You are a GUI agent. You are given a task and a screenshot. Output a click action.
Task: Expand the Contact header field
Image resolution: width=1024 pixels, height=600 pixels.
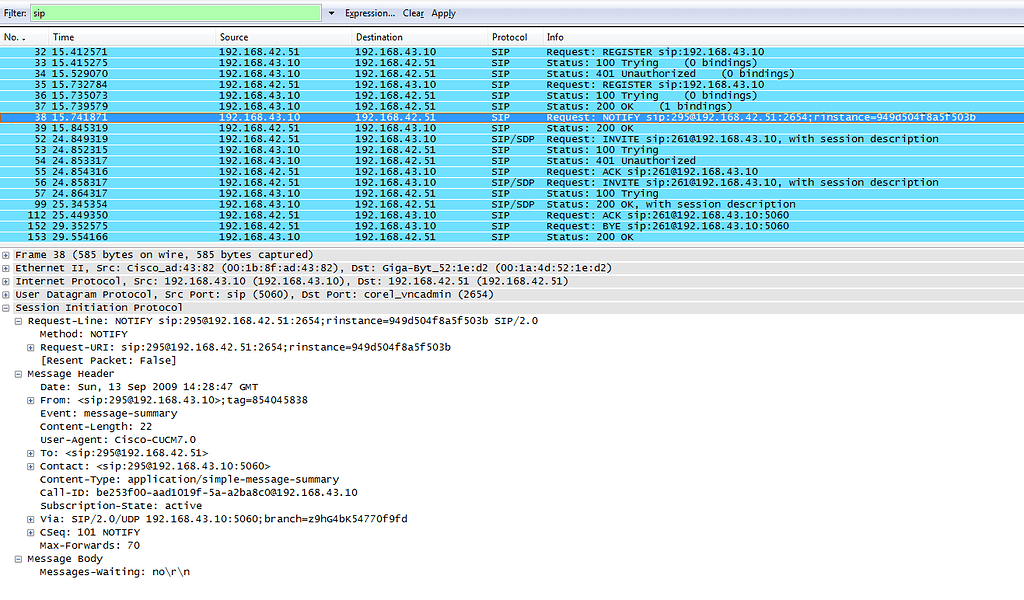pyautogui.click(x=29, y=466)
